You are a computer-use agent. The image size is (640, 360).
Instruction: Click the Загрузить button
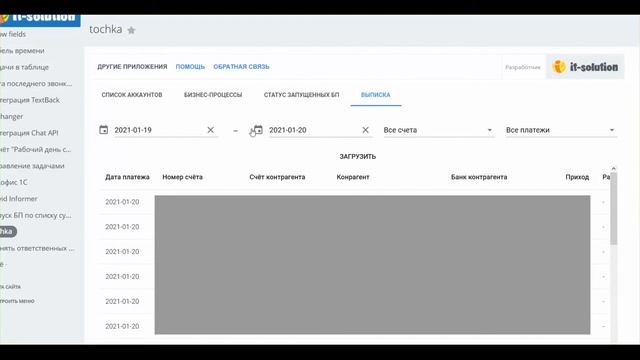tap(358, 156)
